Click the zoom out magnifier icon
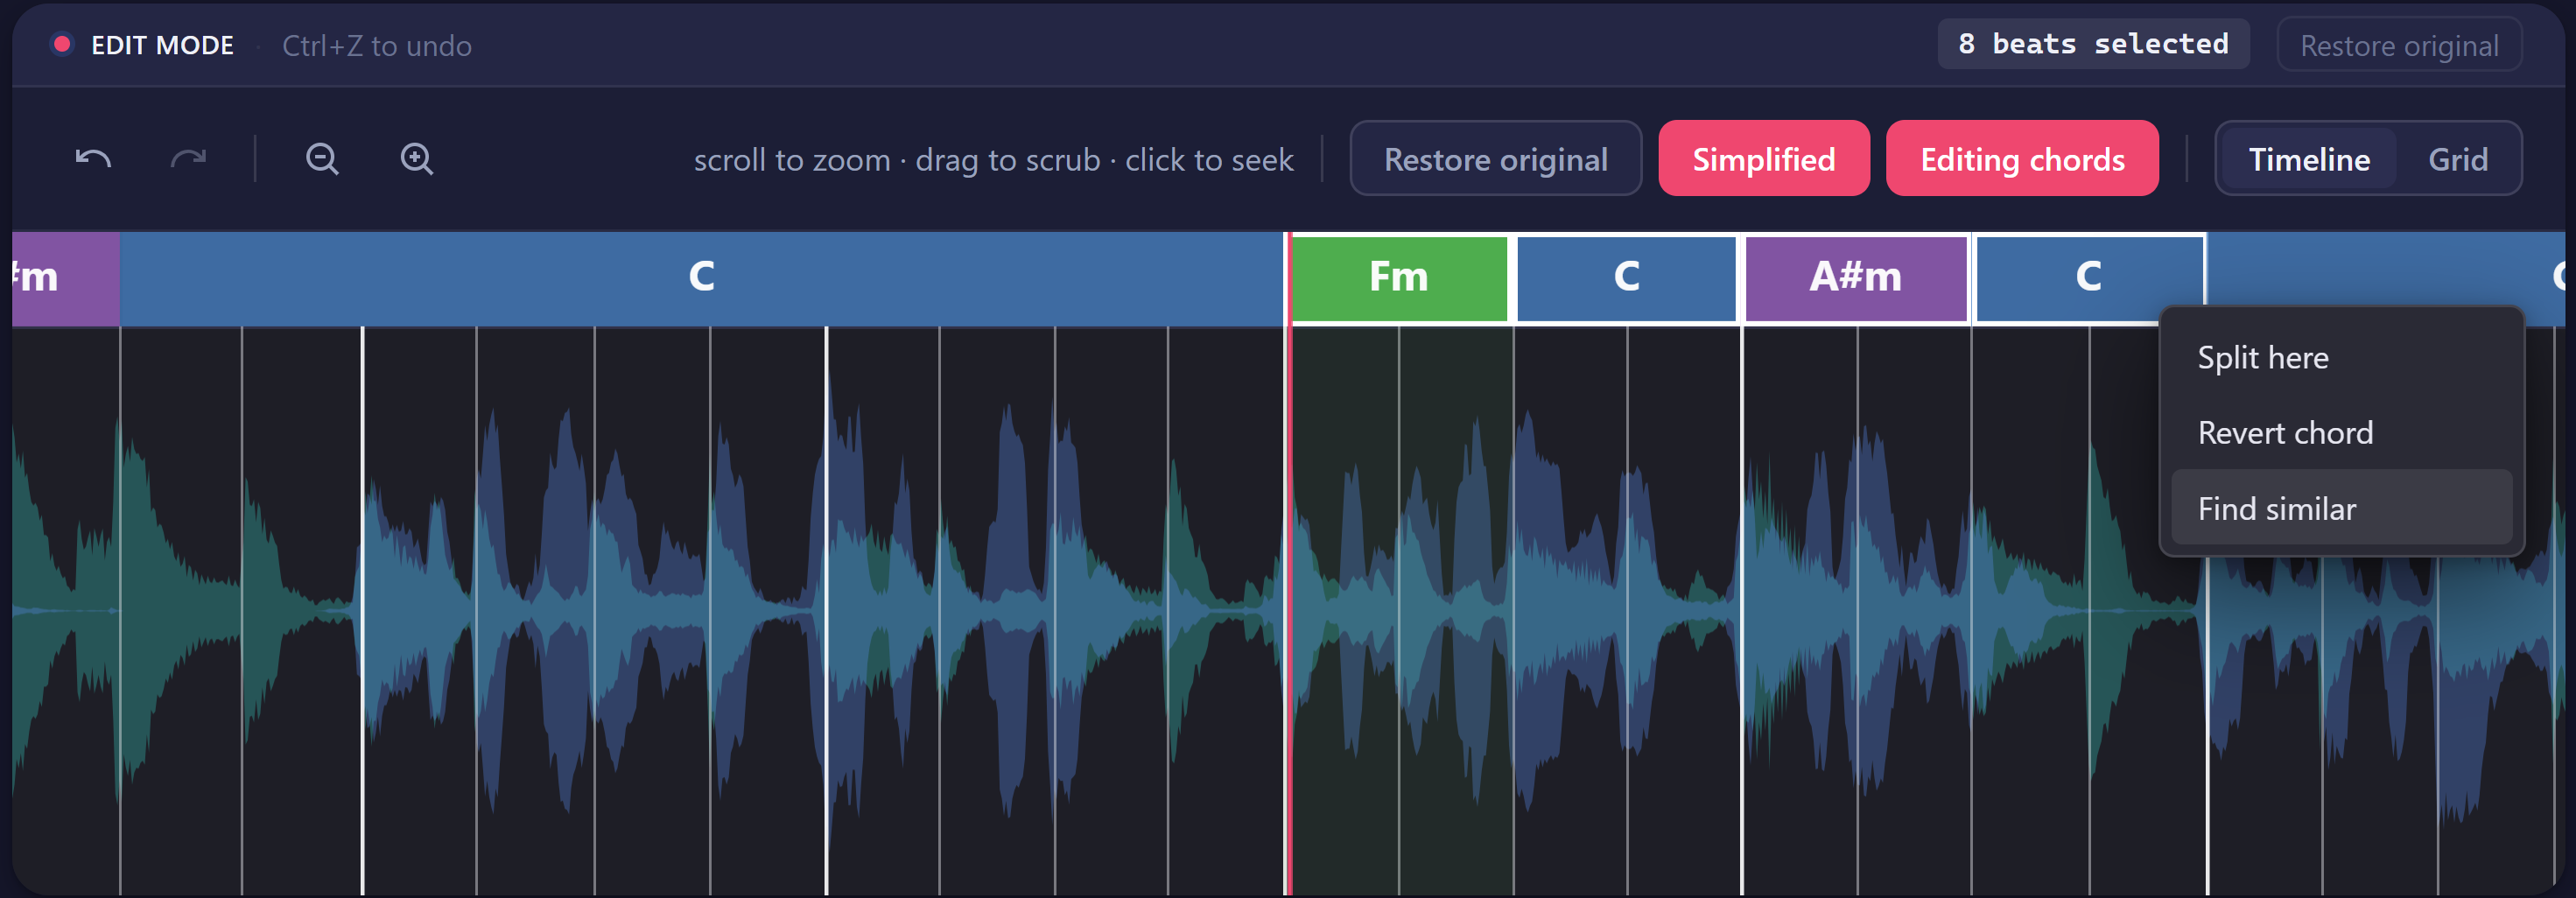Image resolution: width=2576 pixels, height=898 pixels. pyautogui.click(x=322, y=159)
